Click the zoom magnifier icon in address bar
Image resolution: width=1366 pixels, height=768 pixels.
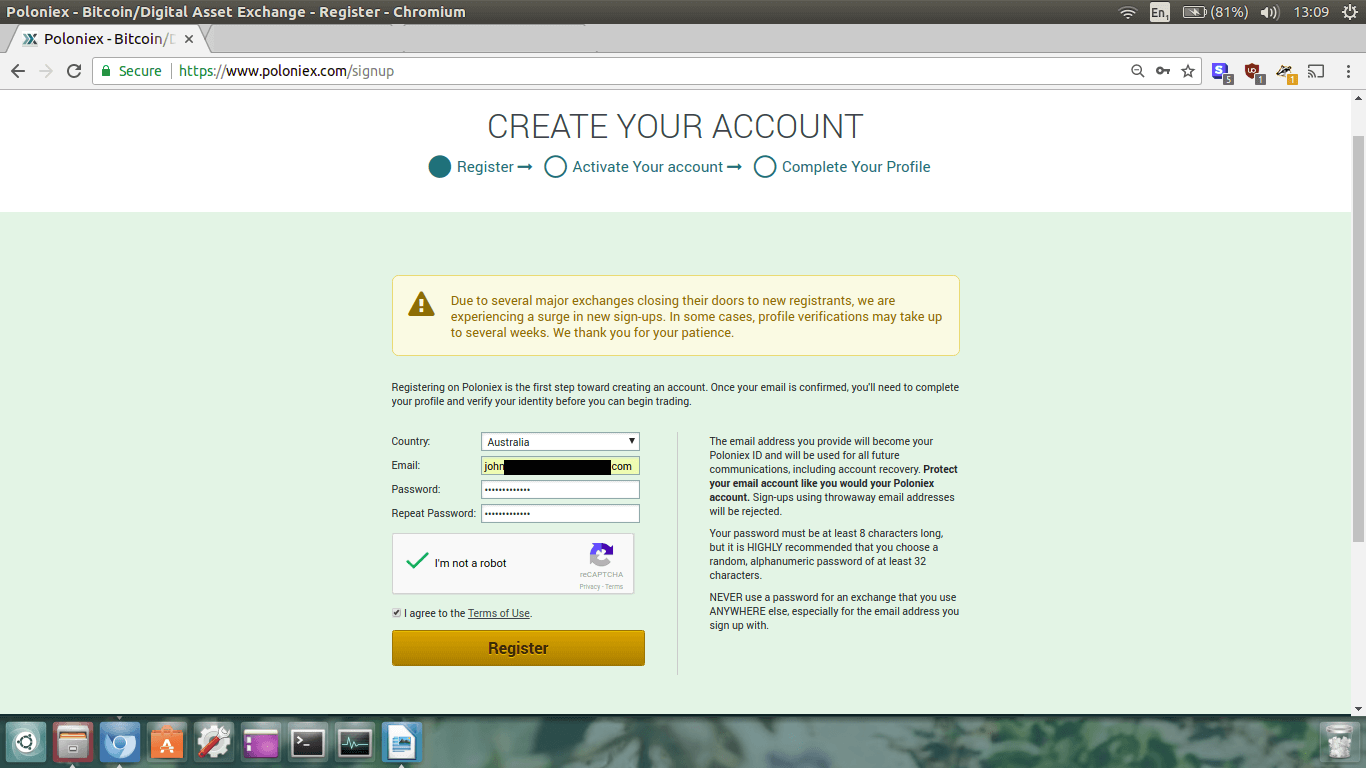pos(1137,71)
